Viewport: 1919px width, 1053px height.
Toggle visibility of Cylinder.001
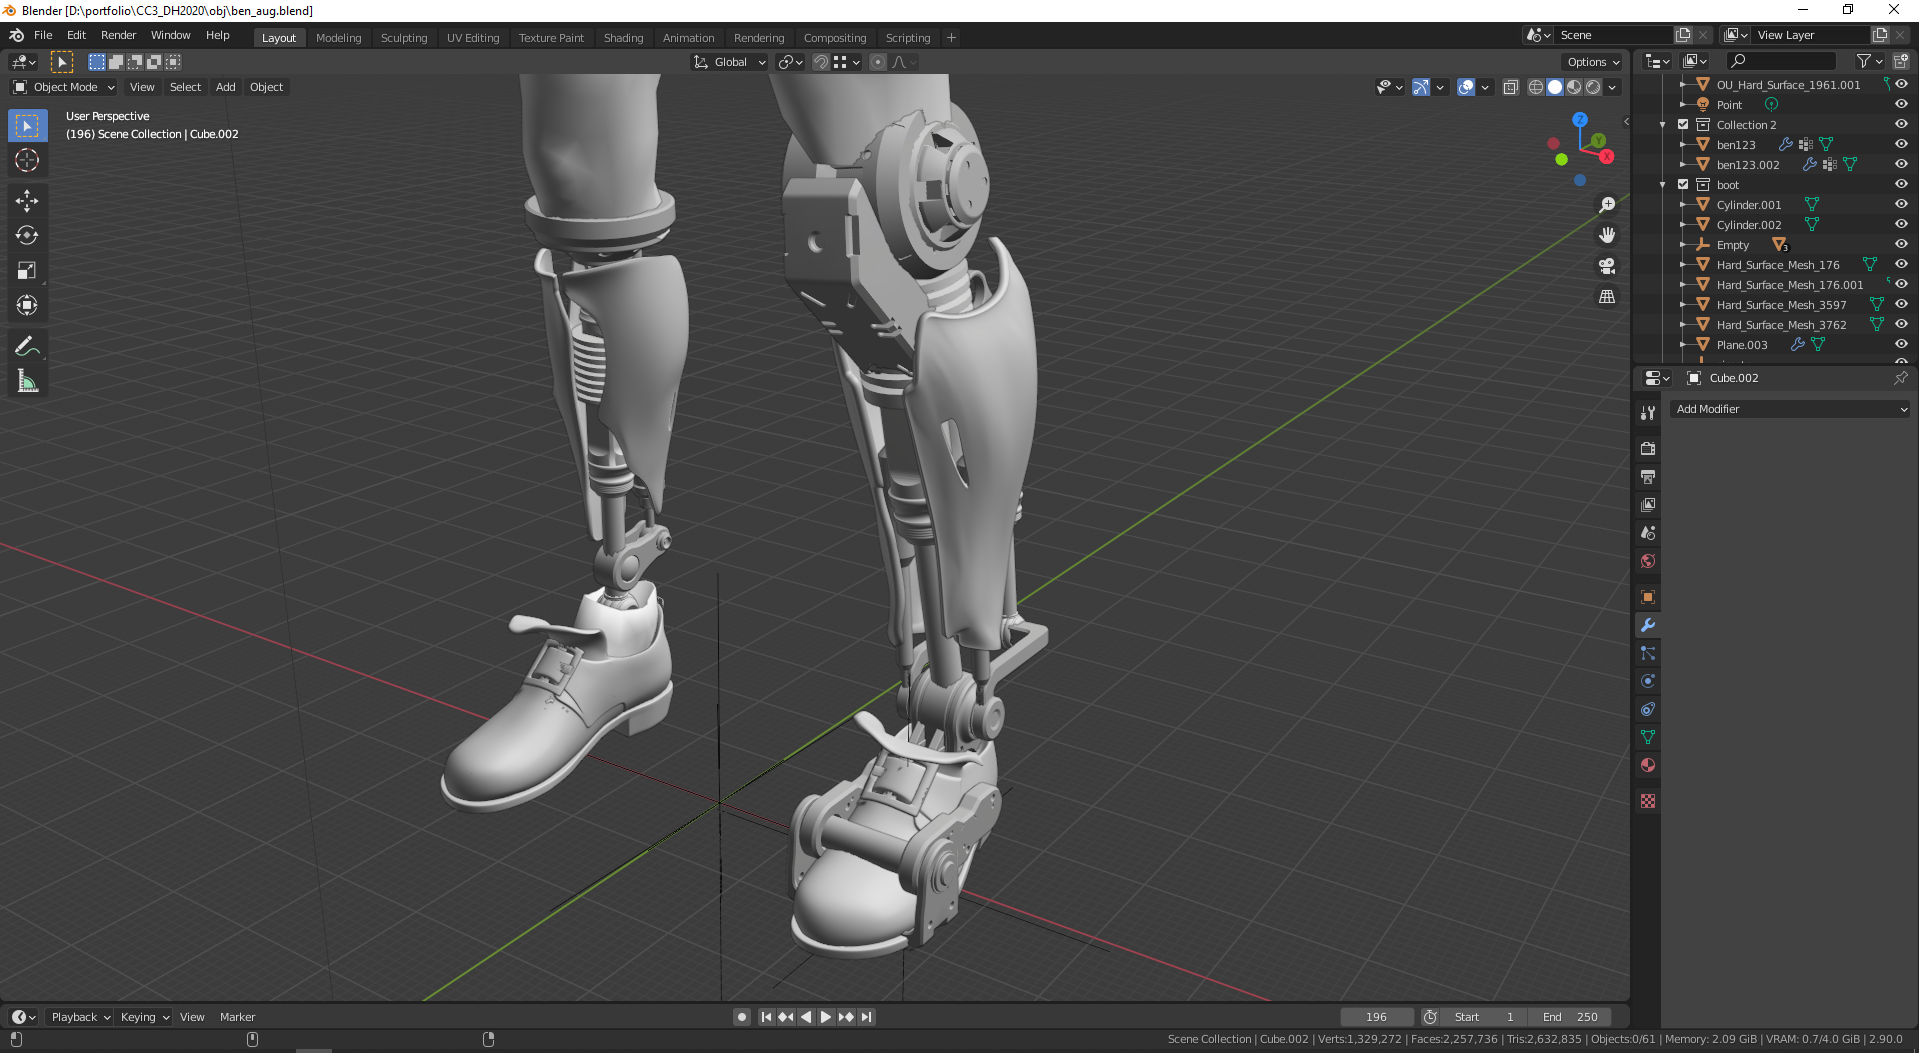(1901, 204)
